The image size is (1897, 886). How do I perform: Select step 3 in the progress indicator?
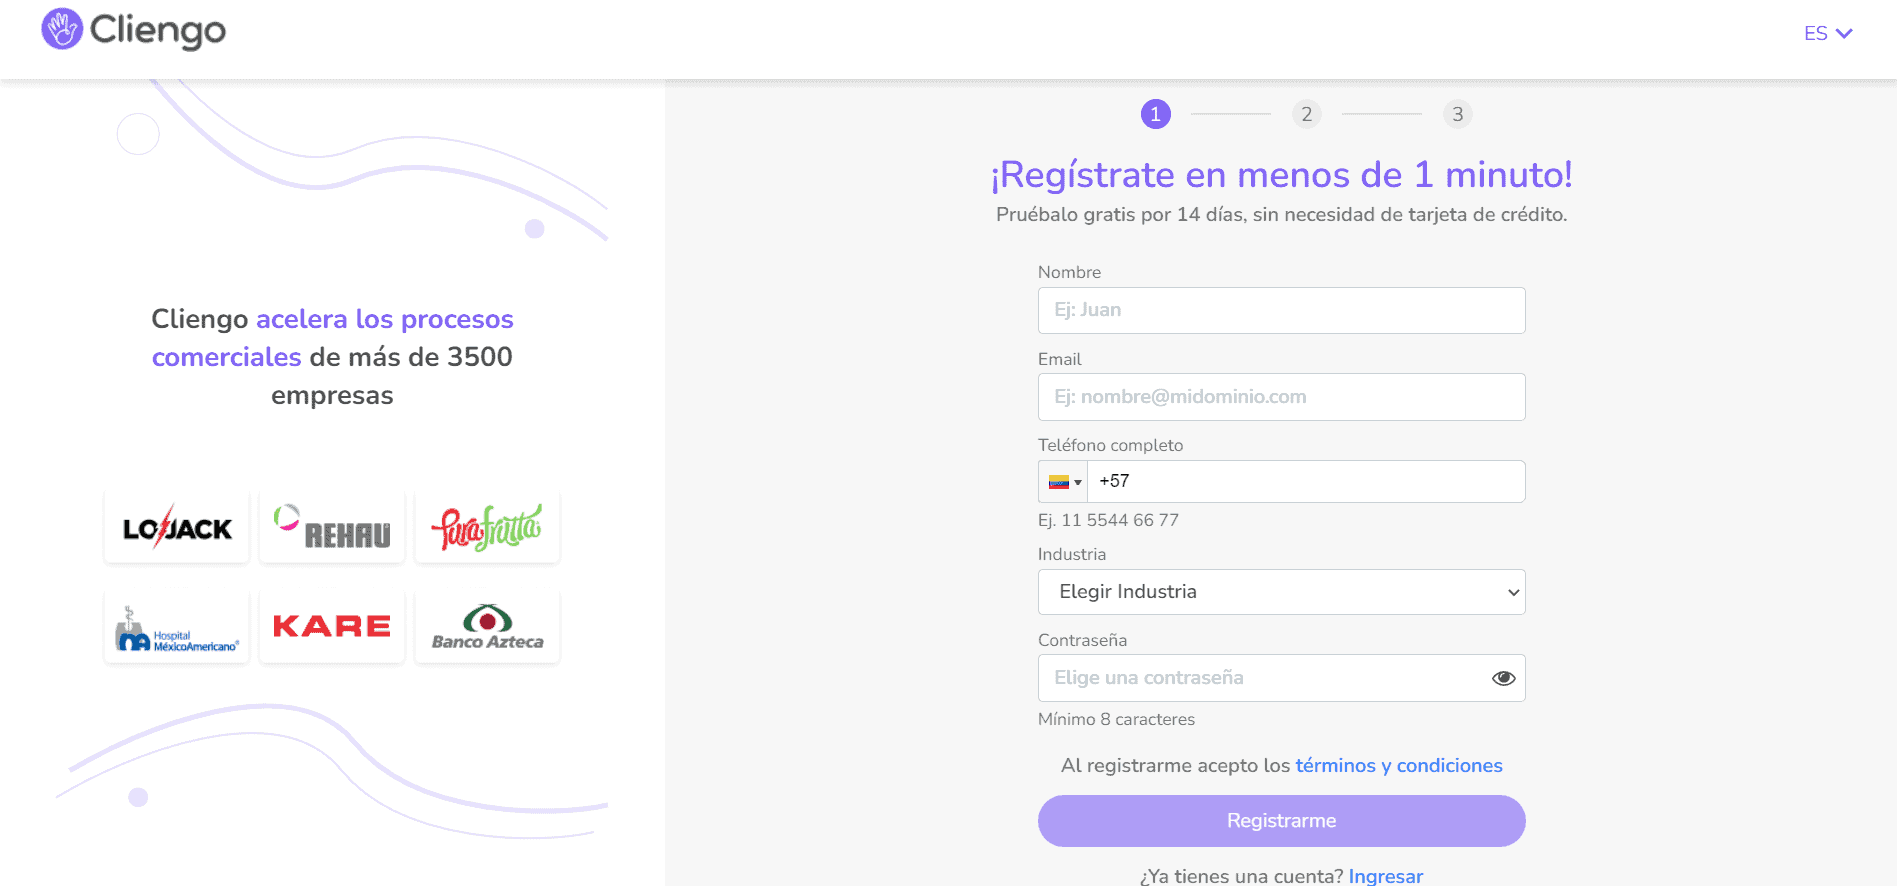1457,114
